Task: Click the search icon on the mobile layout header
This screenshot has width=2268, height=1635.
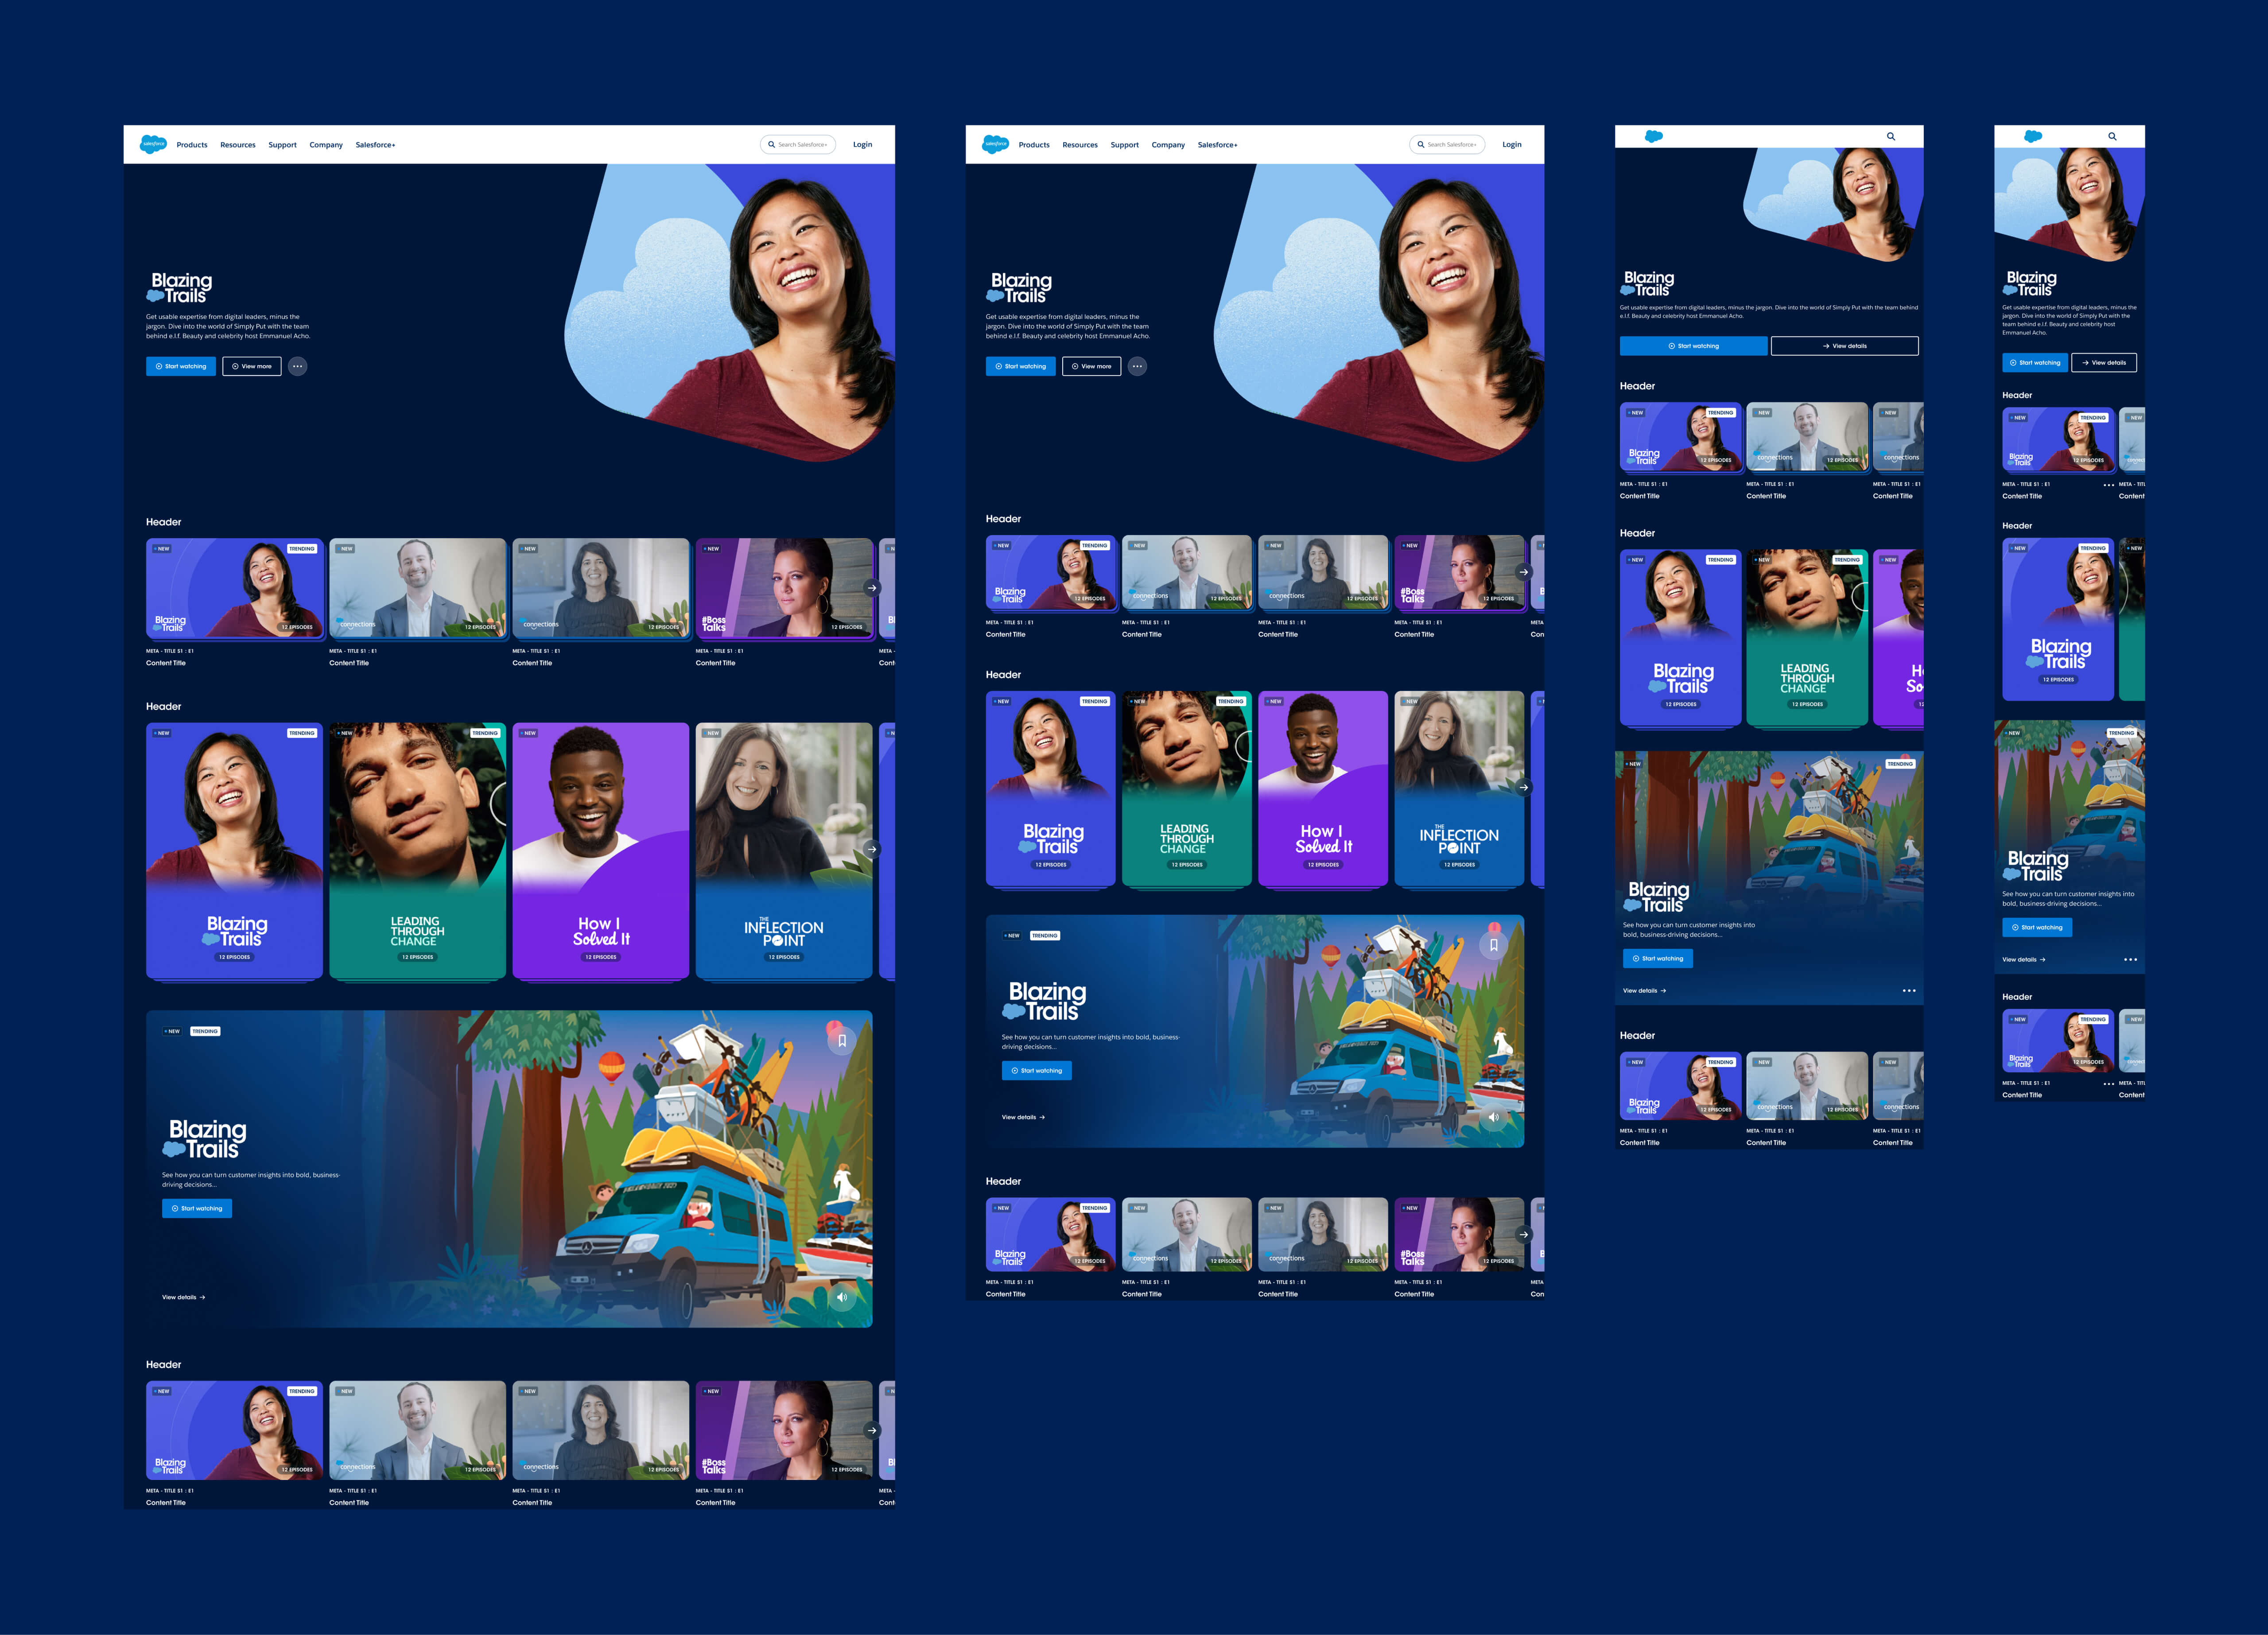Action: pyautogui.click(x=2112, y=135)
